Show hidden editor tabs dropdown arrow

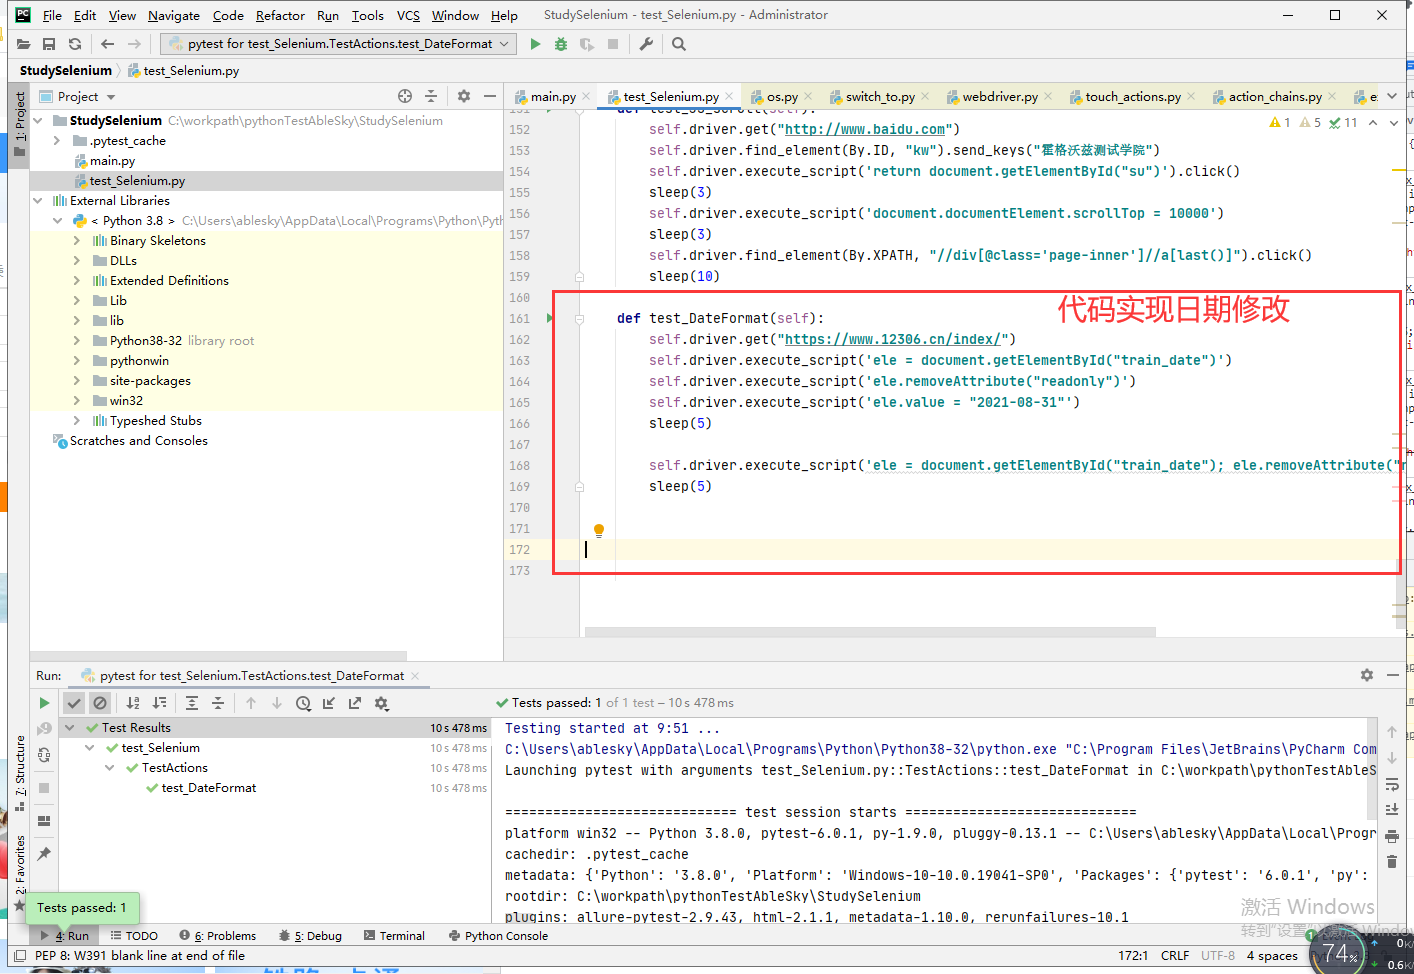tap(1392, 96)
